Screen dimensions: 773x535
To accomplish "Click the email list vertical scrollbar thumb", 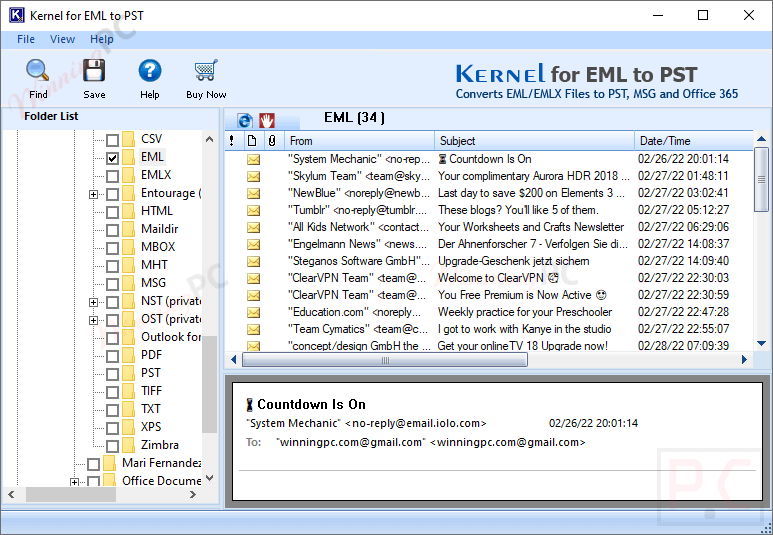I will coord(762,179).
